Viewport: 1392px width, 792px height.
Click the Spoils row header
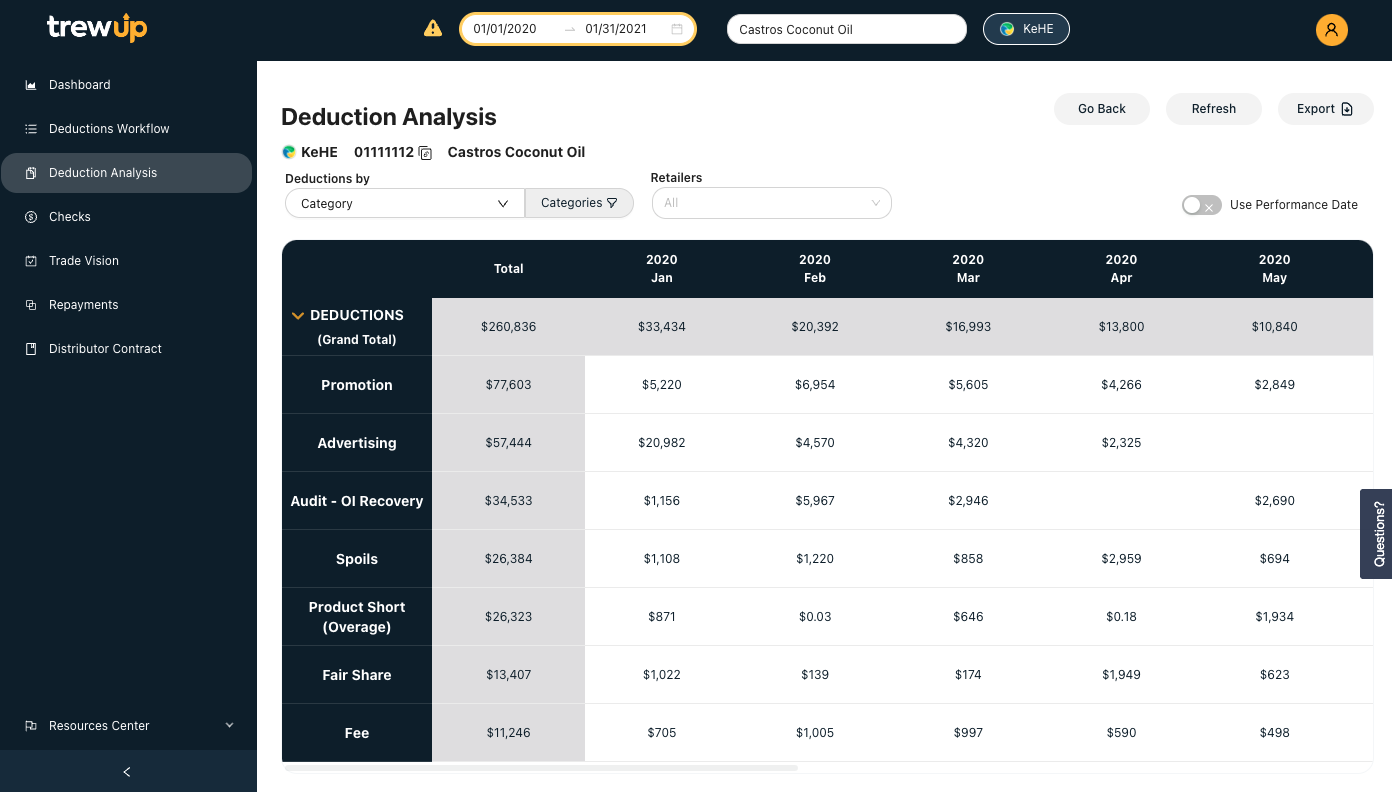pos(357,559)
